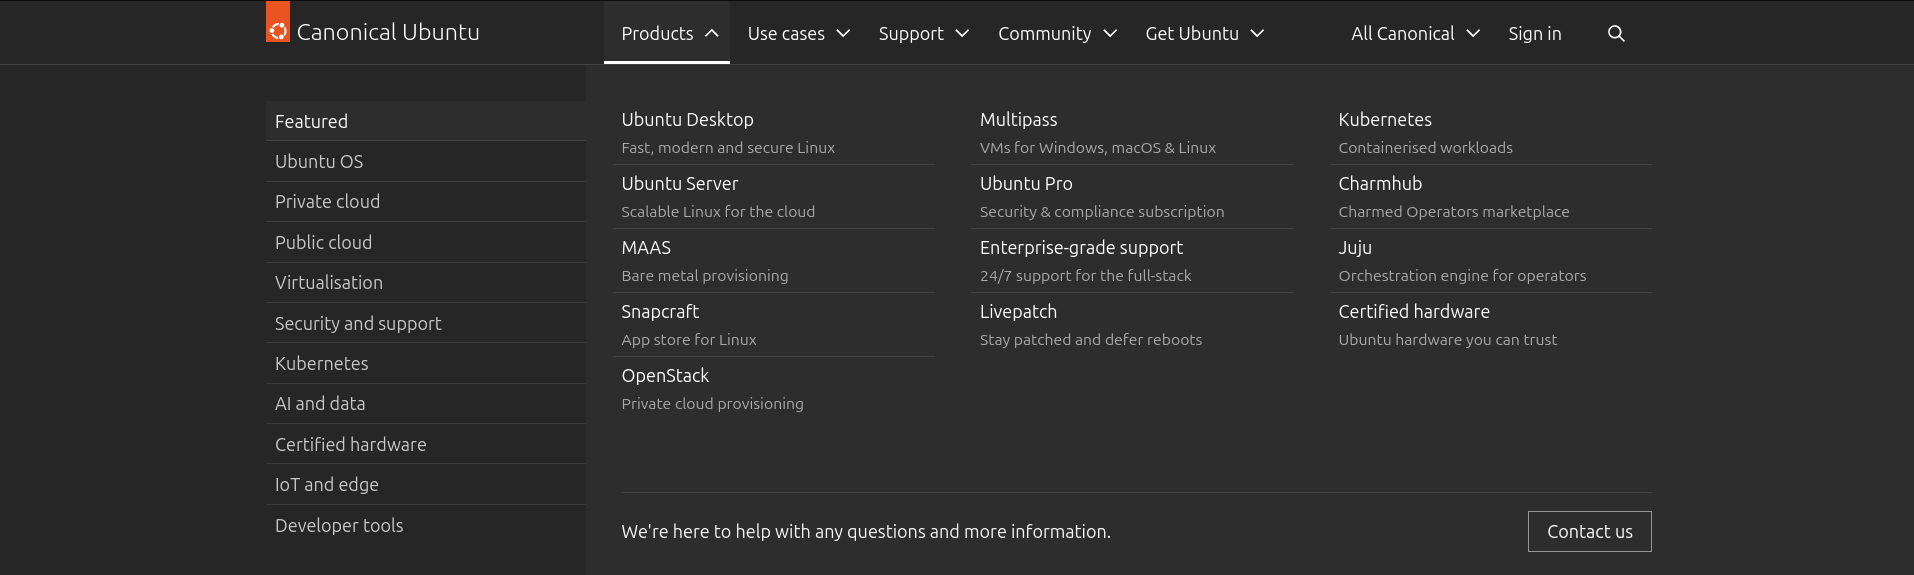Open the Snapcraft product link
The width and height of the screenshot is (1914, 575).
pyautogui.click(x=660, y=311)
